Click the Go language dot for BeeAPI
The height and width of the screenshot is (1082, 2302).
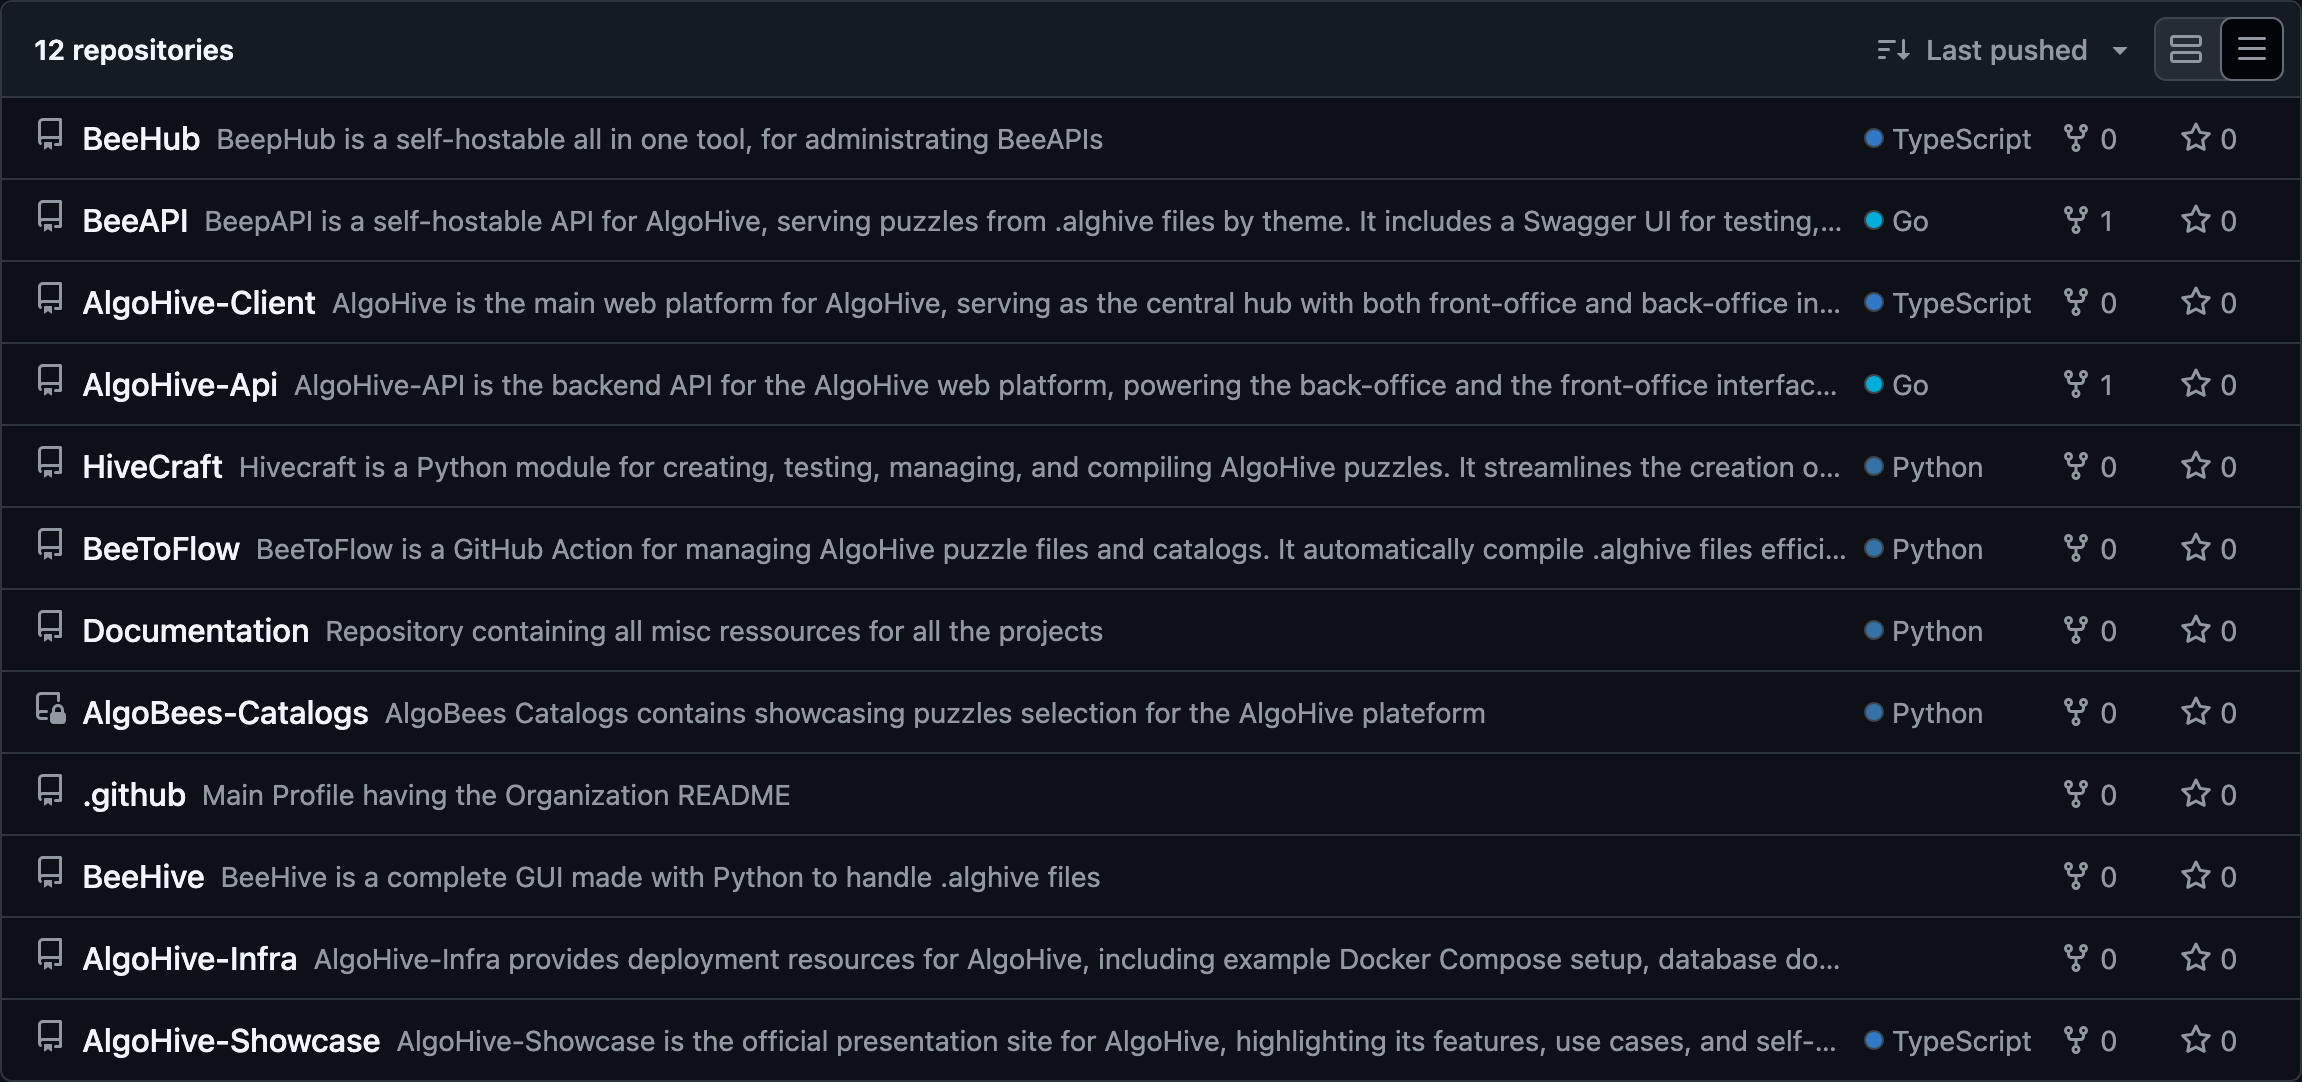[x=1874, y=220]
